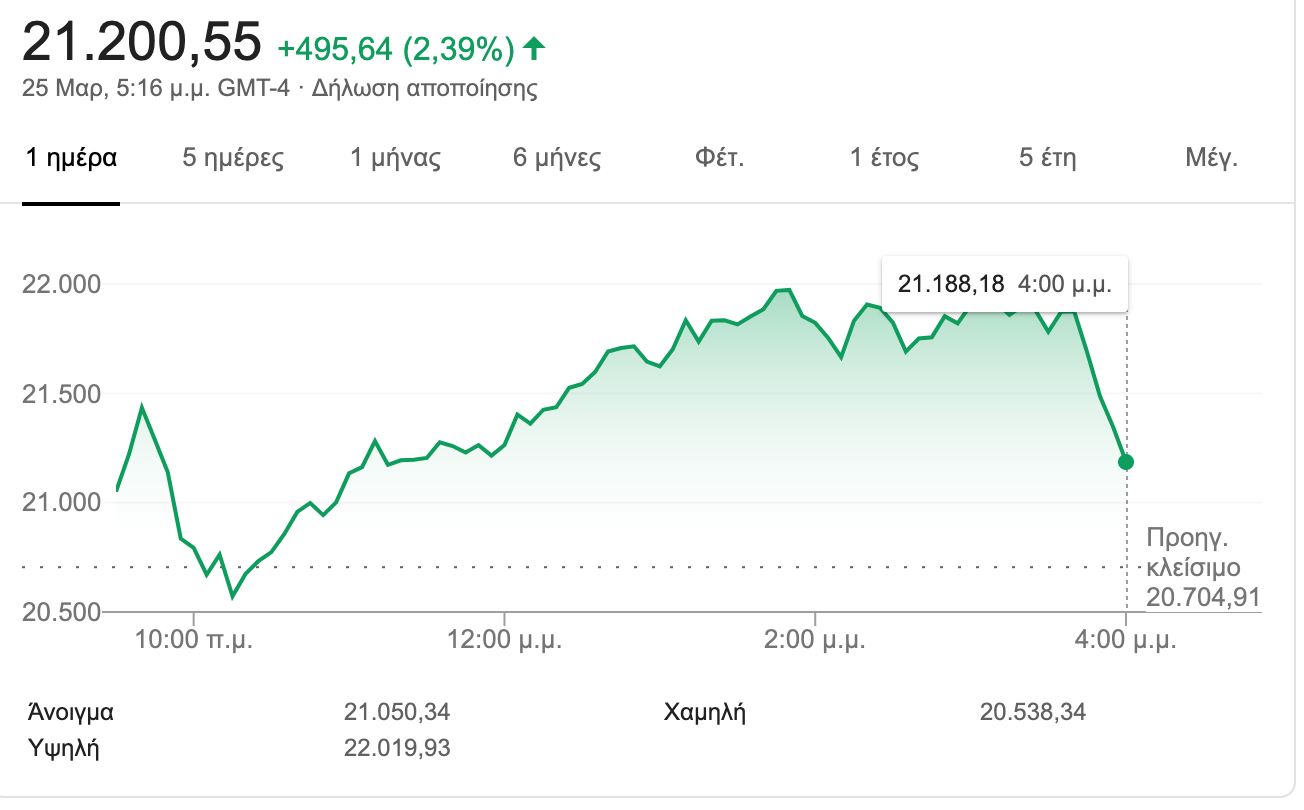This screenshot has height=810, width=1304.
Task: Click the 'Χαμηλή' value 20.538,34
Action: point(1033,713)
